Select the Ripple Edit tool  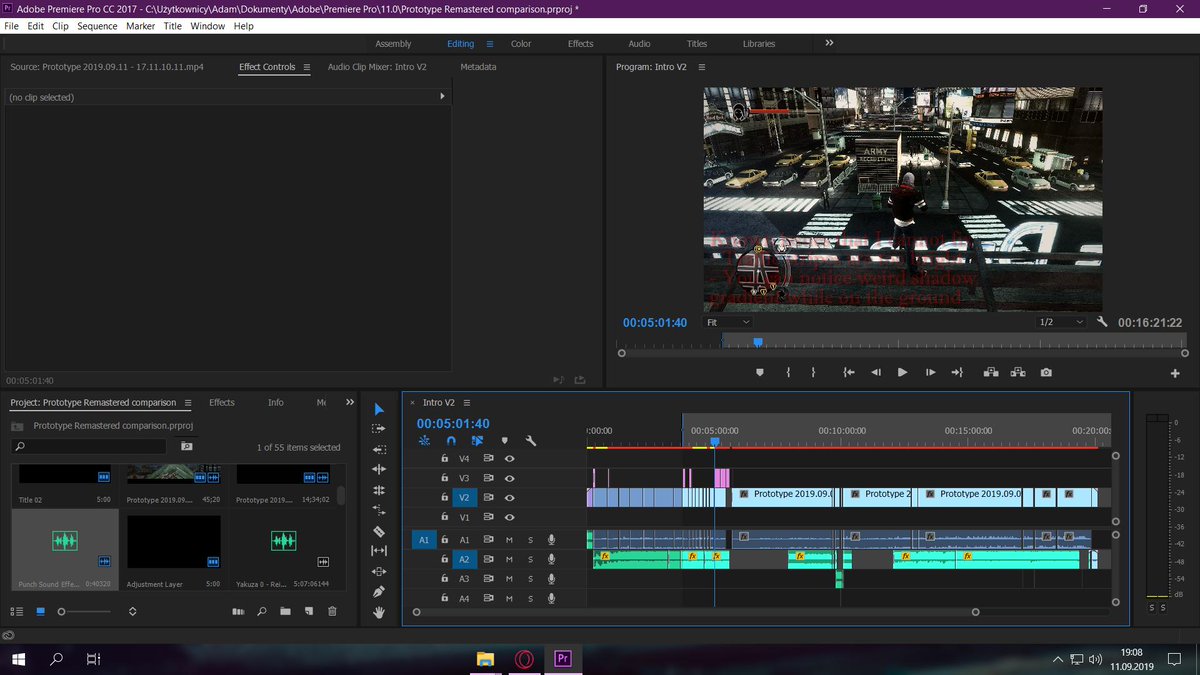pos(379,469)
